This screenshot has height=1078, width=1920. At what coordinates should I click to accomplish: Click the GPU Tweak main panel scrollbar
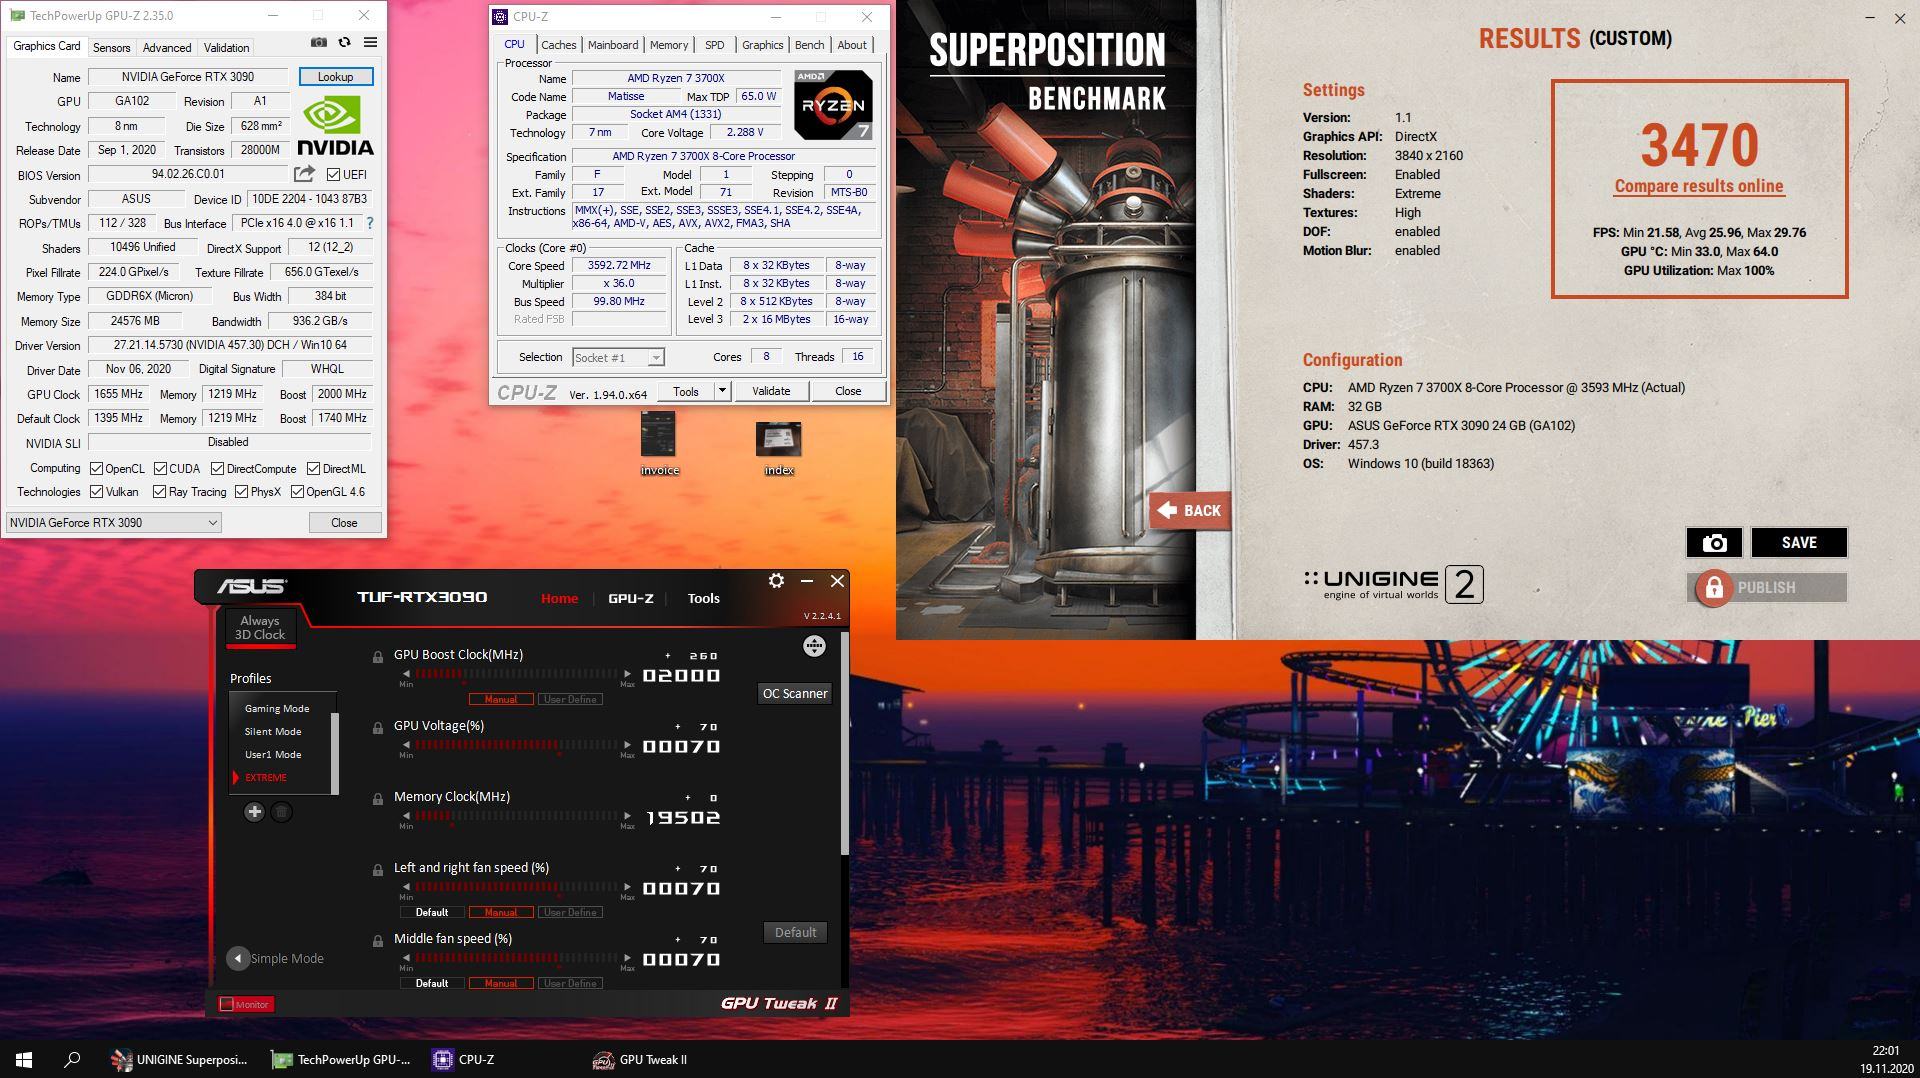(x=845, y=744)
